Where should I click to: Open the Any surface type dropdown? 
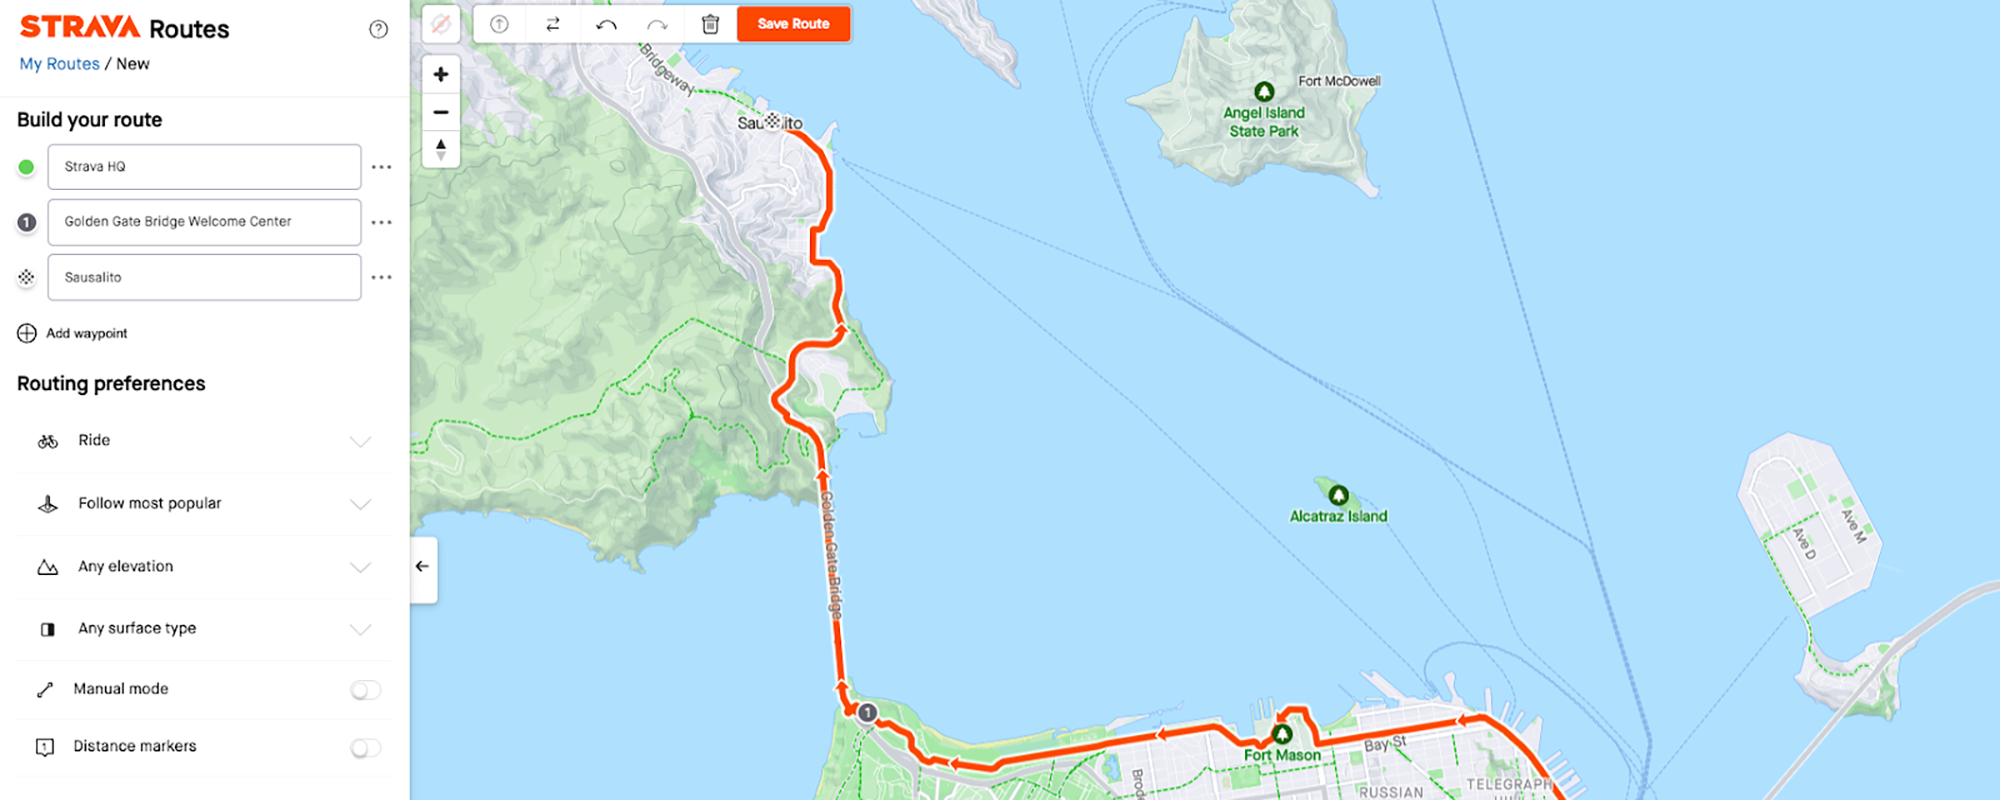pos(204,629)
